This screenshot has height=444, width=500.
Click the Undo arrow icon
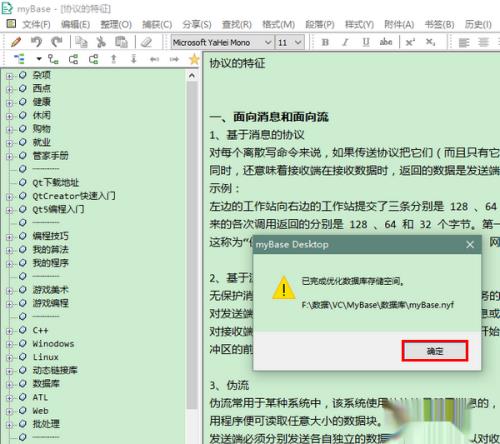pyautogui.click(x=36, y=42)
